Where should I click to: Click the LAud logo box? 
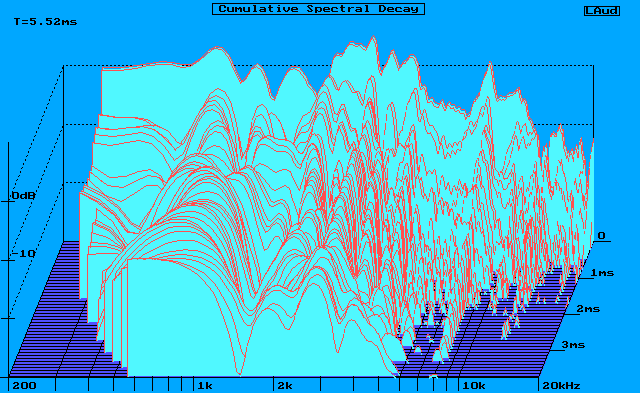tap(602, 11)
